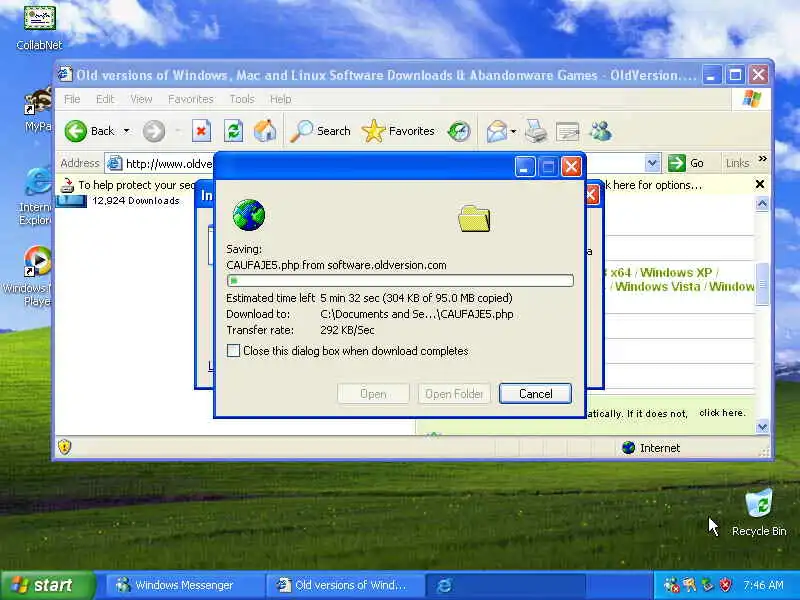Click the page scrollbar up arrow

pos(762,204)
